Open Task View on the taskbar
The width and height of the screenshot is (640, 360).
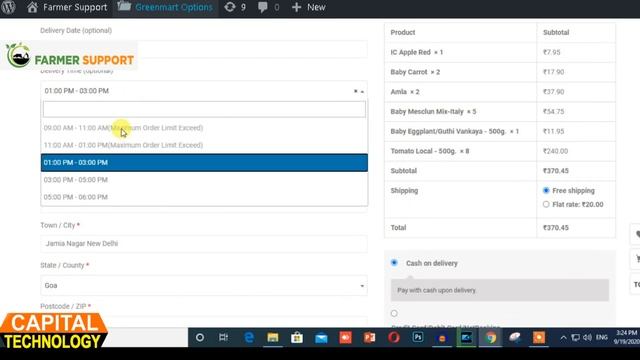pyautogui.click(x=223, y=338)
